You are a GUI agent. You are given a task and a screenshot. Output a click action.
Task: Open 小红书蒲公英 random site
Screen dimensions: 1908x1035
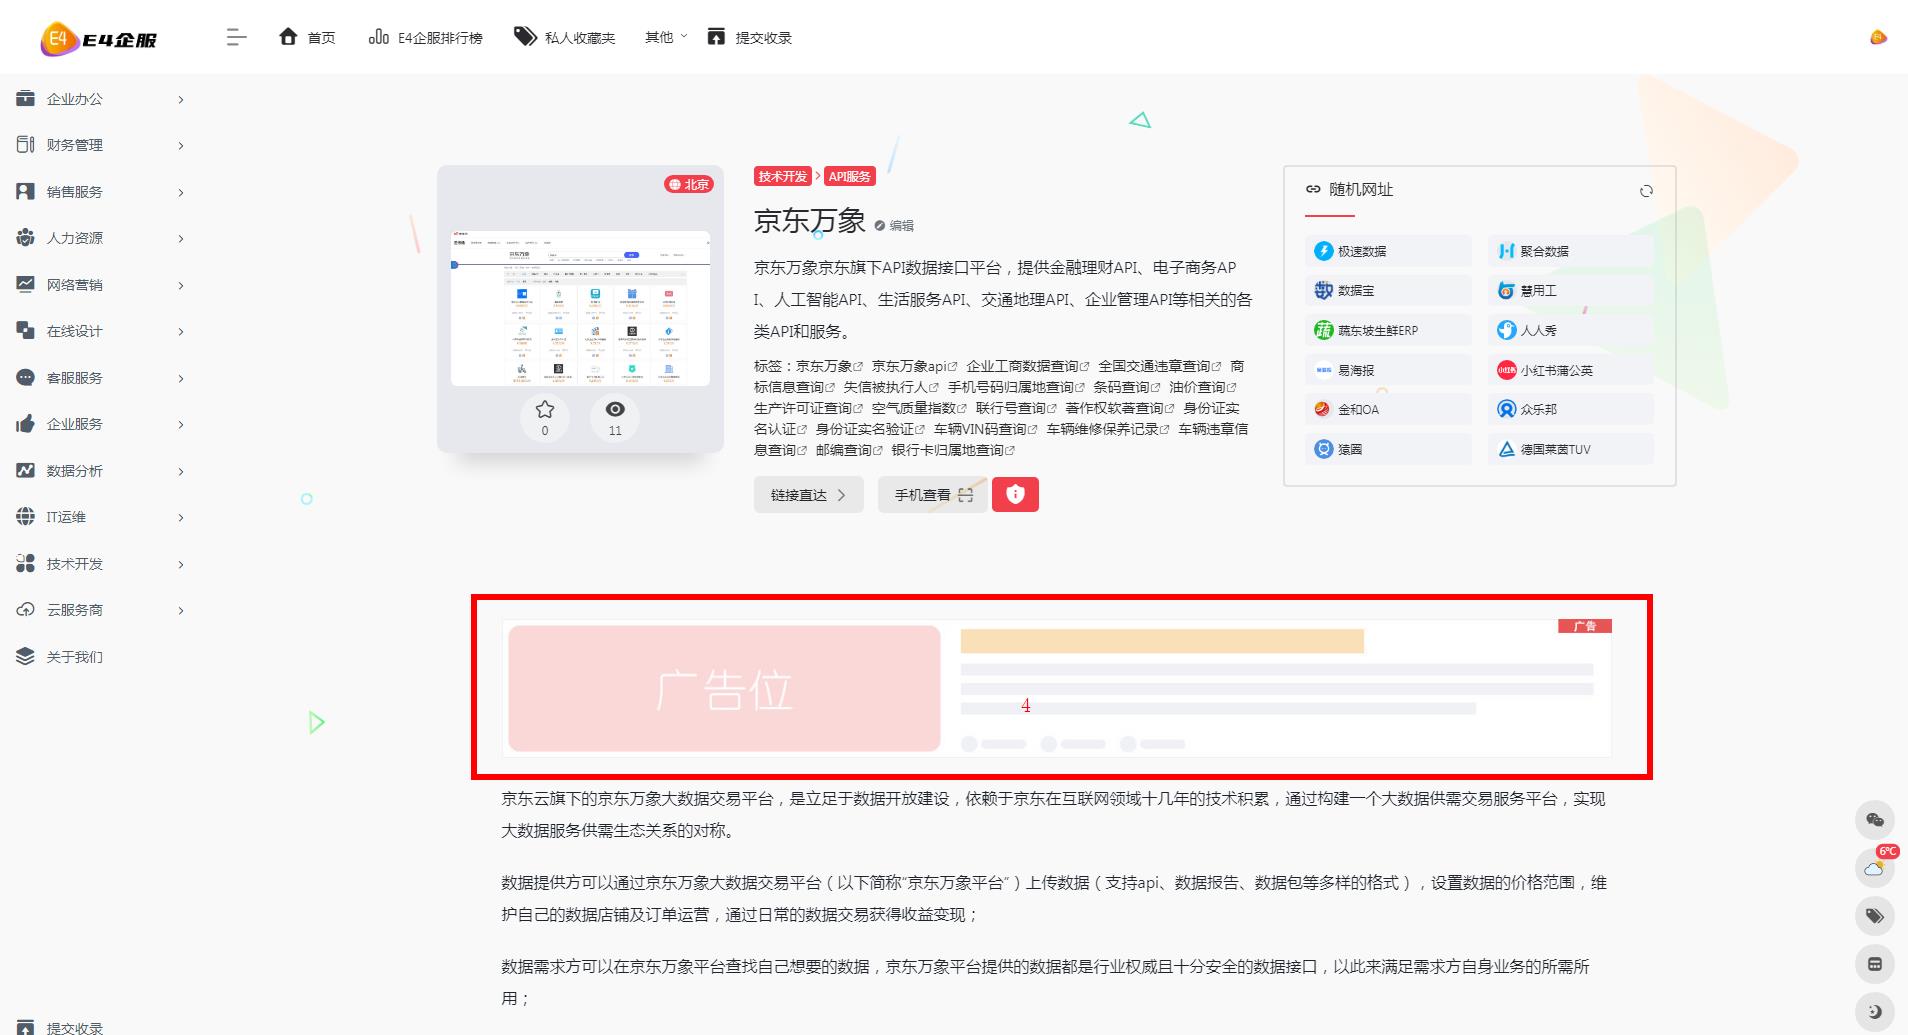[1570, 370]
